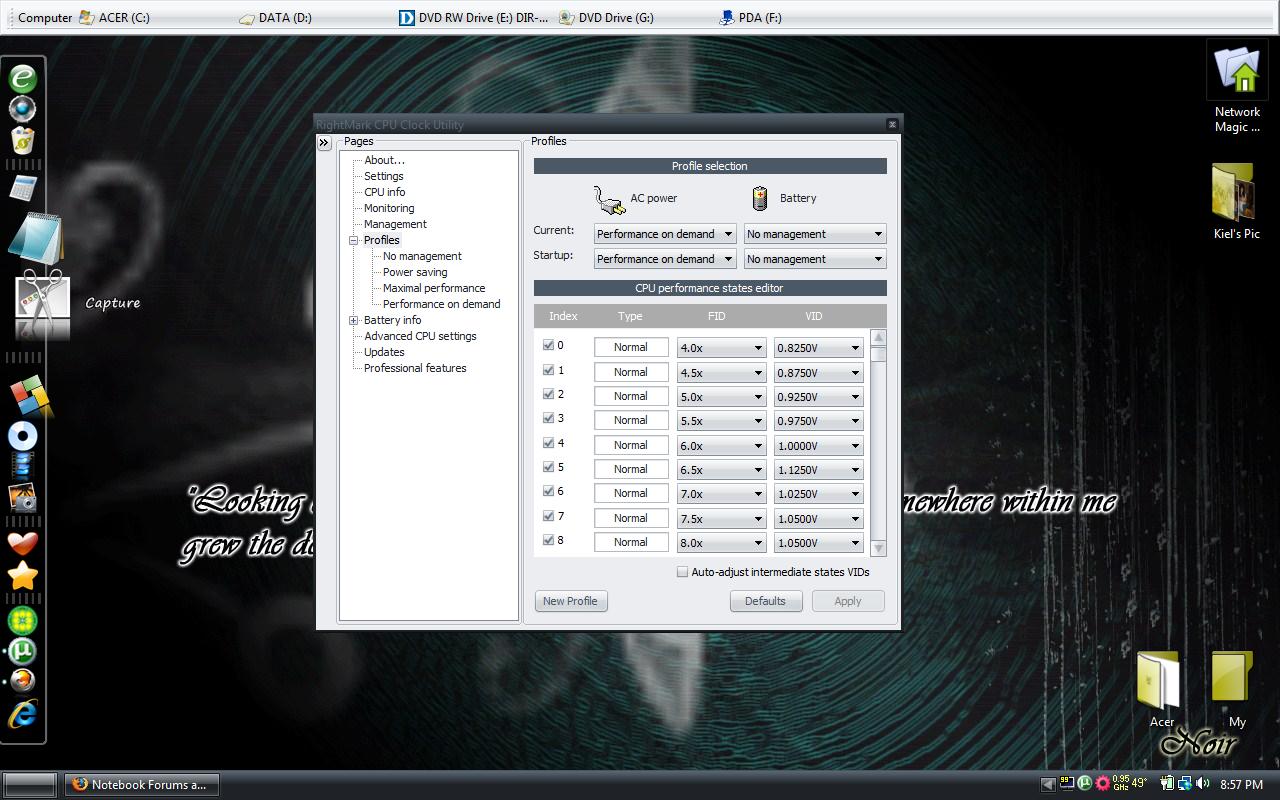Open DATA (D:) drive in top bar
Screen dimensions: 1280x800
(276, 17)
